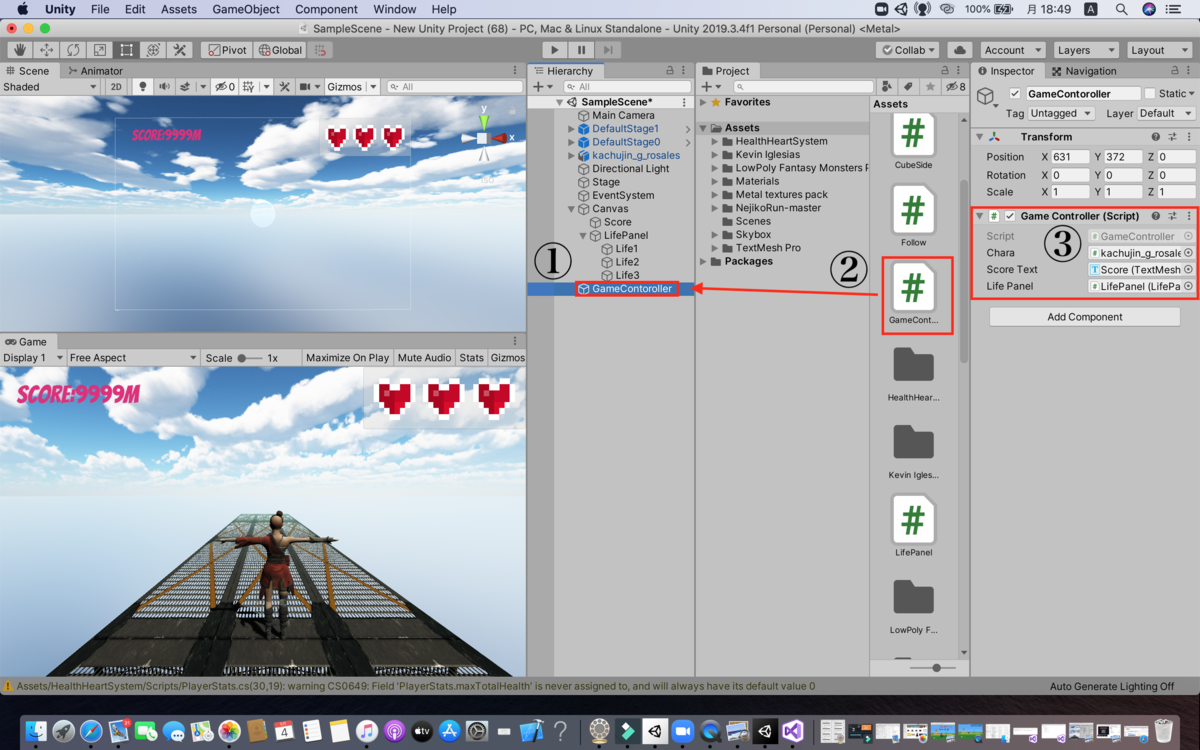This screenshot has height=750, width=1200.
Task: Select the Rotate tool
Action: click(x=73, y=50)
